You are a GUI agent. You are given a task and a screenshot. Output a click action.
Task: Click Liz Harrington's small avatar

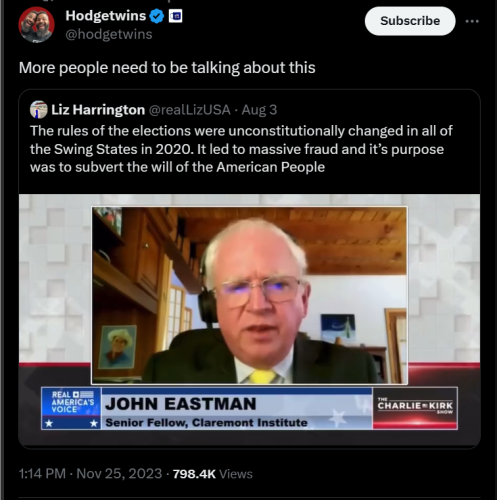coord(39,110)
